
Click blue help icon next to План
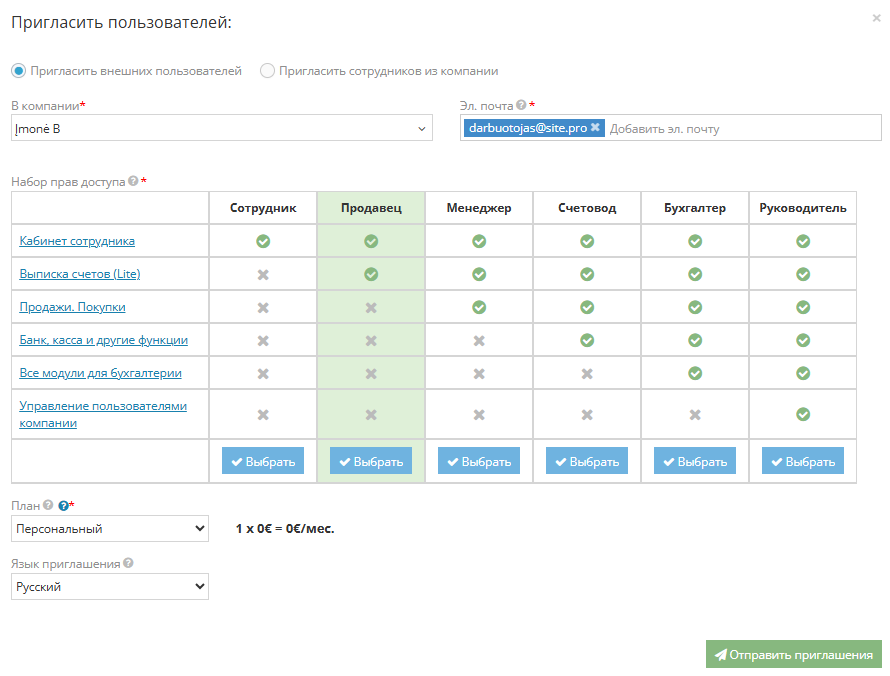(x=63, y=506)
